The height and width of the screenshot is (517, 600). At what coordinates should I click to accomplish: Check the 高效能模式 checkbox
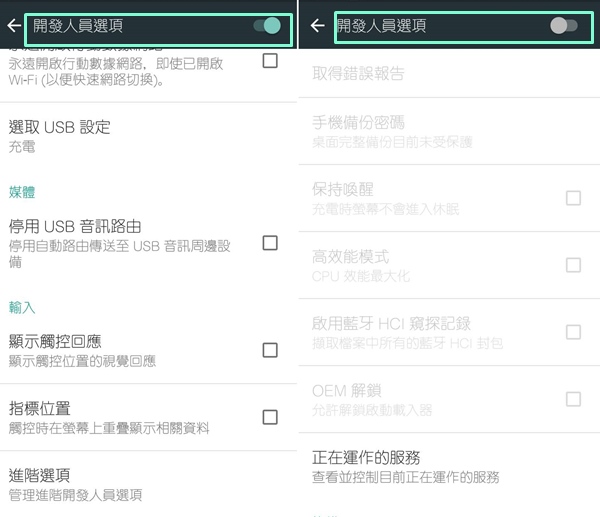(573, 265)
